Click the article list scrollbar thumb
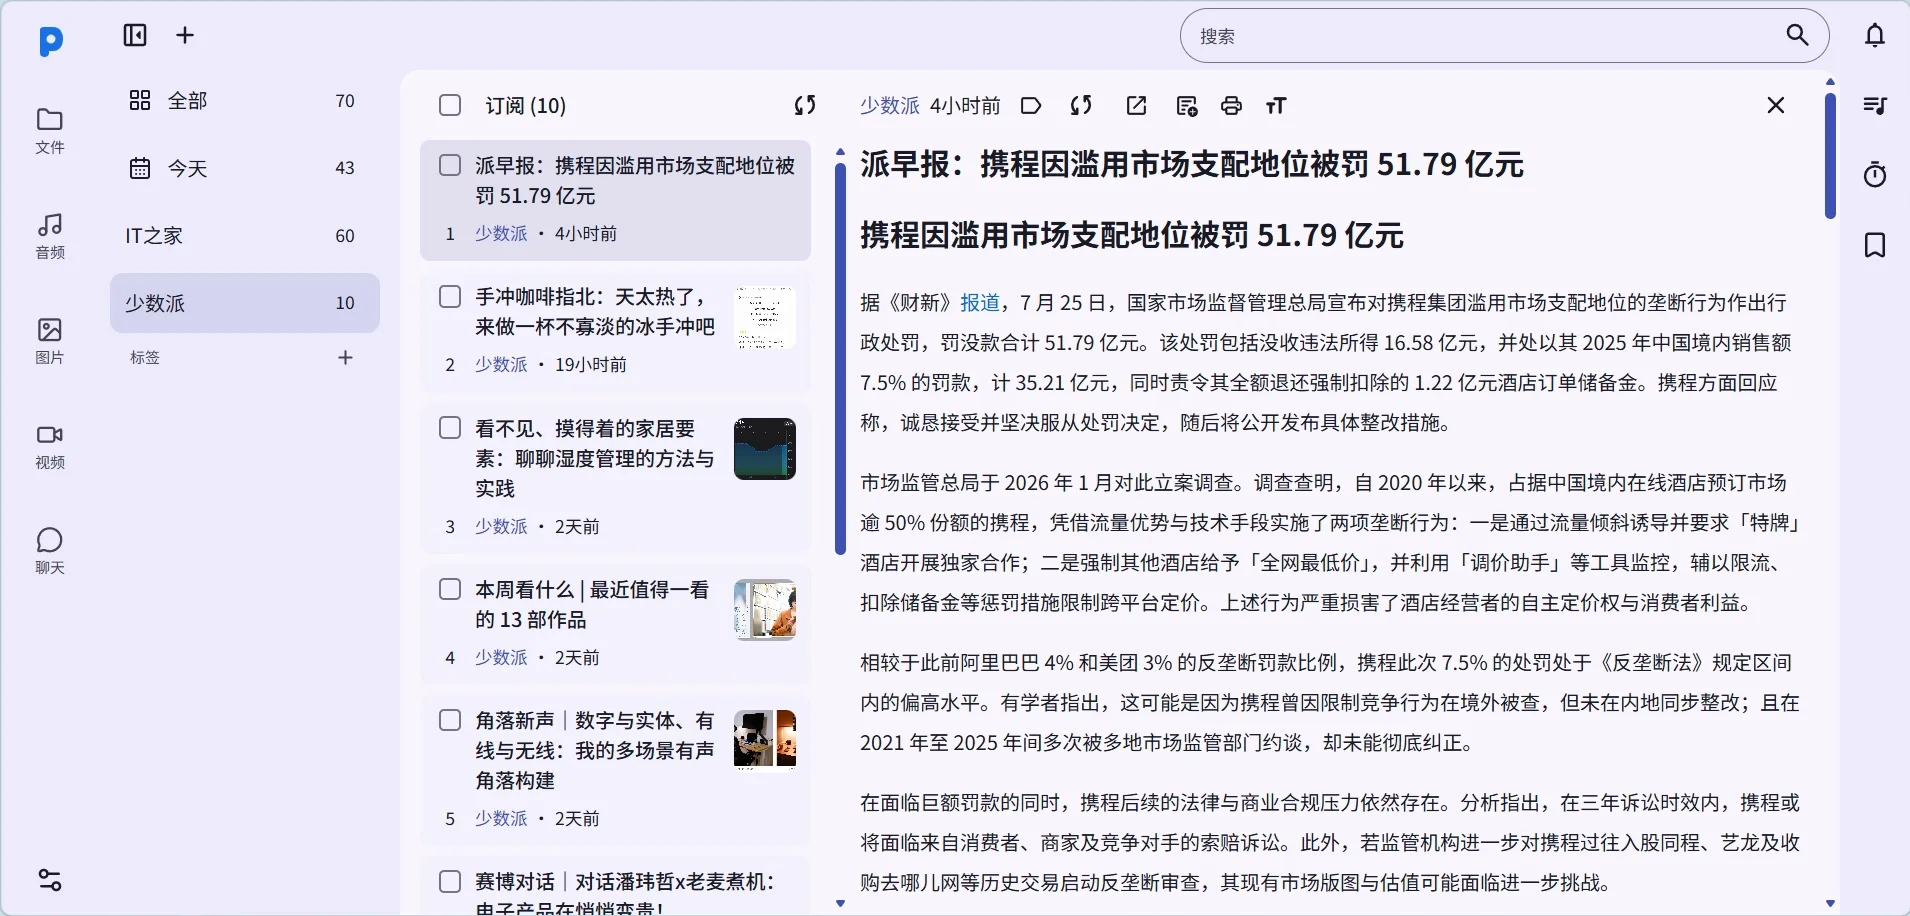 (x=840, y=359)
